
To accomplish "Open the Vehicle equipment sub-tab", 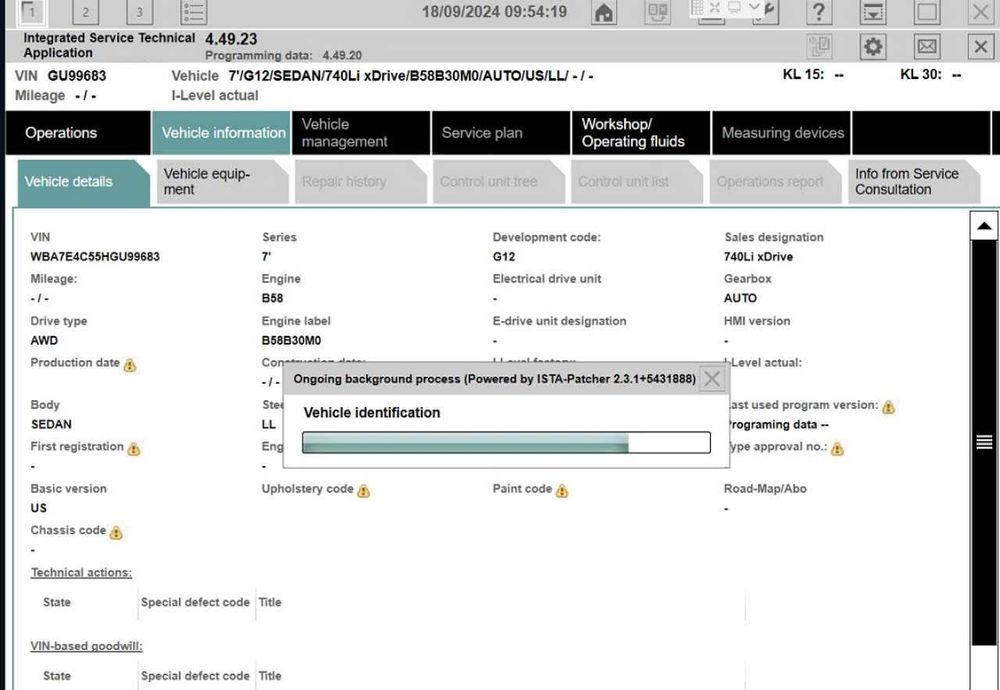I will click(223, 182).
